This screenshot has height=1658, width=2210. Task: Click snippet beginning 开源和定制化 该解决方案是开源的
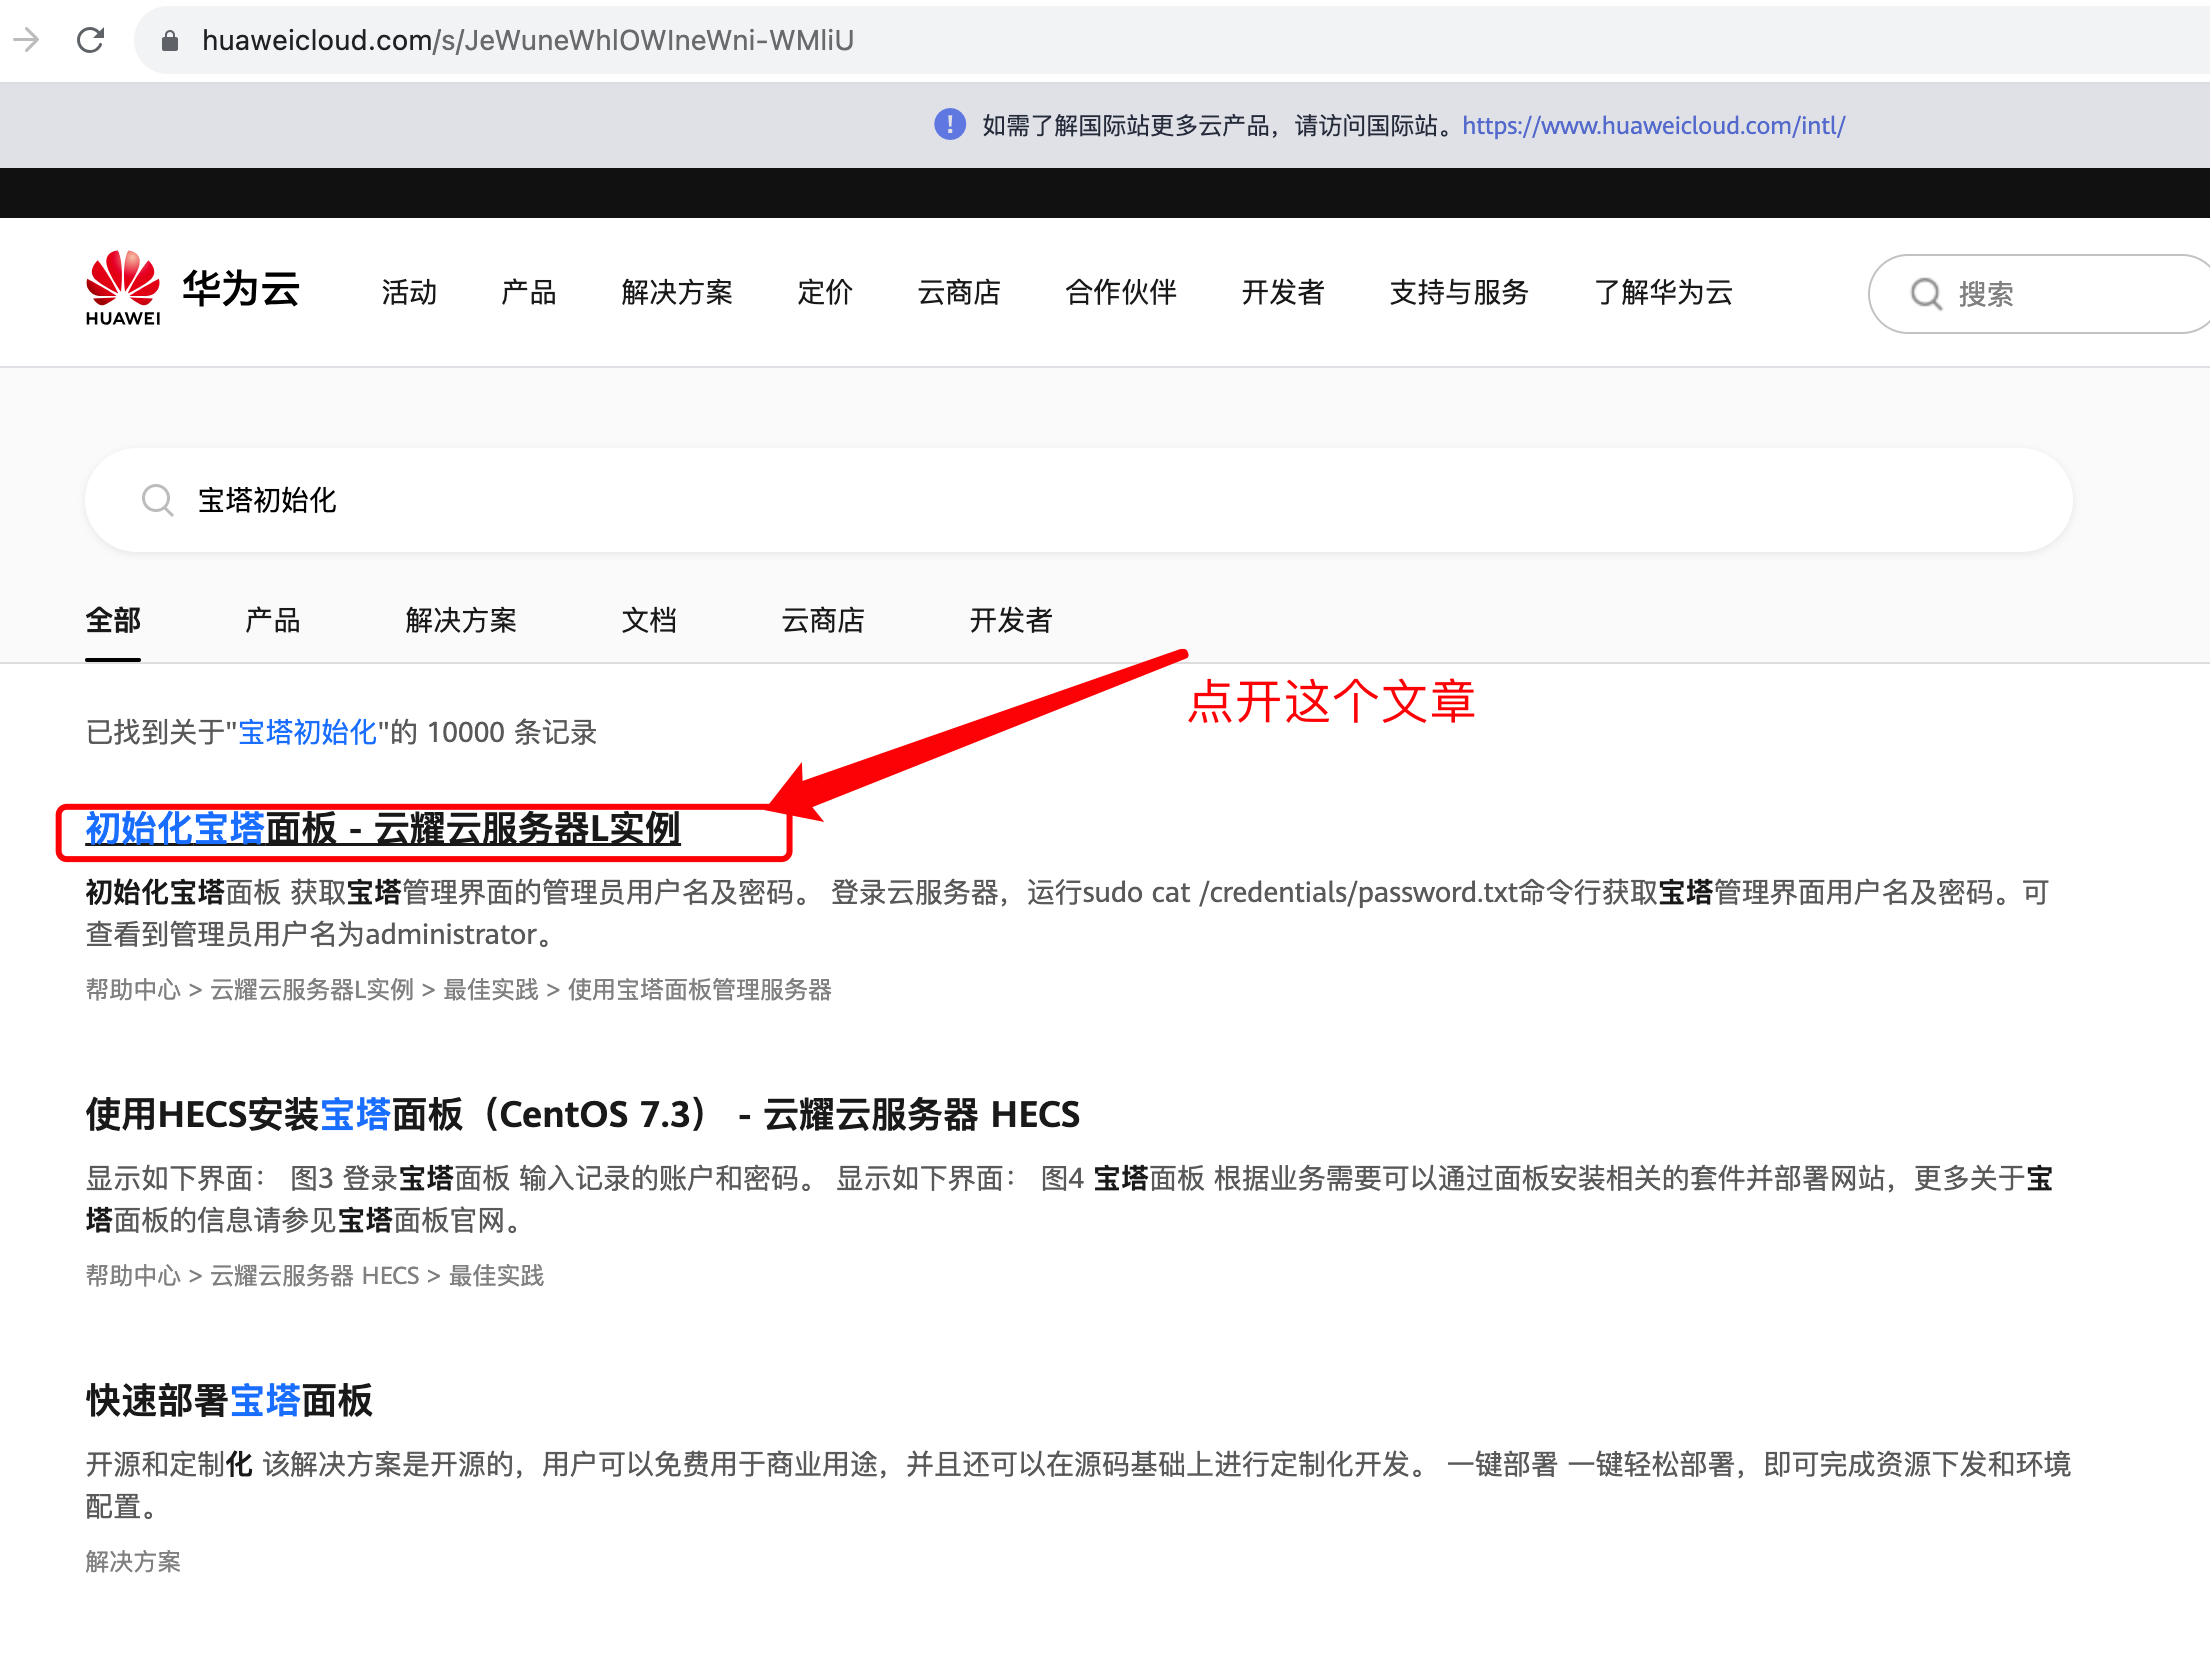(1078, 1485)
